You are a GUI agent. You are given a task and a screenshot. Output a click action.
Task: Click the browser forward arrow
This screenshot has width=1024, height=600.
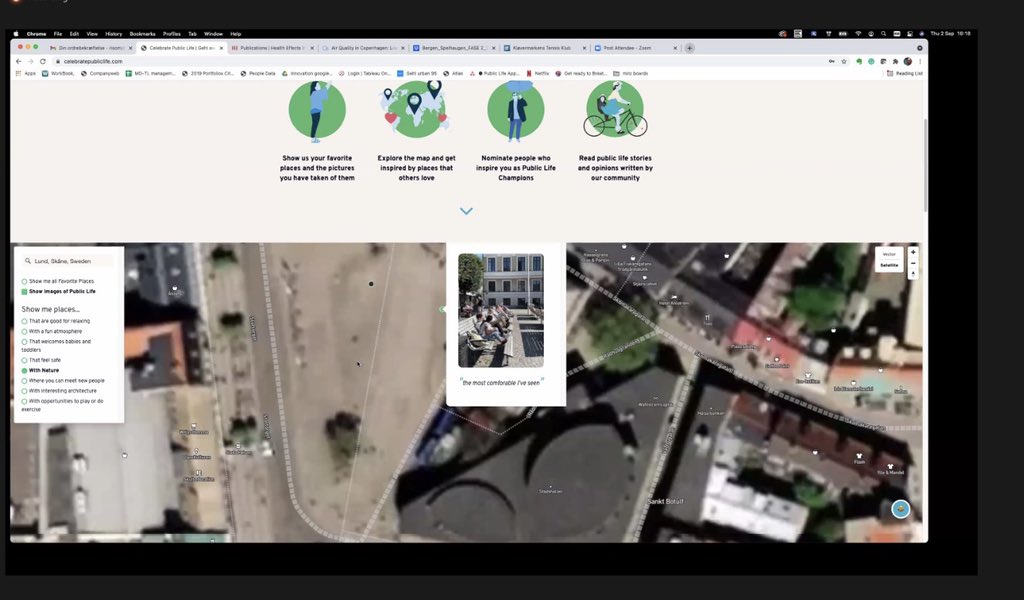pyautogui.click(x=30, y=61)
